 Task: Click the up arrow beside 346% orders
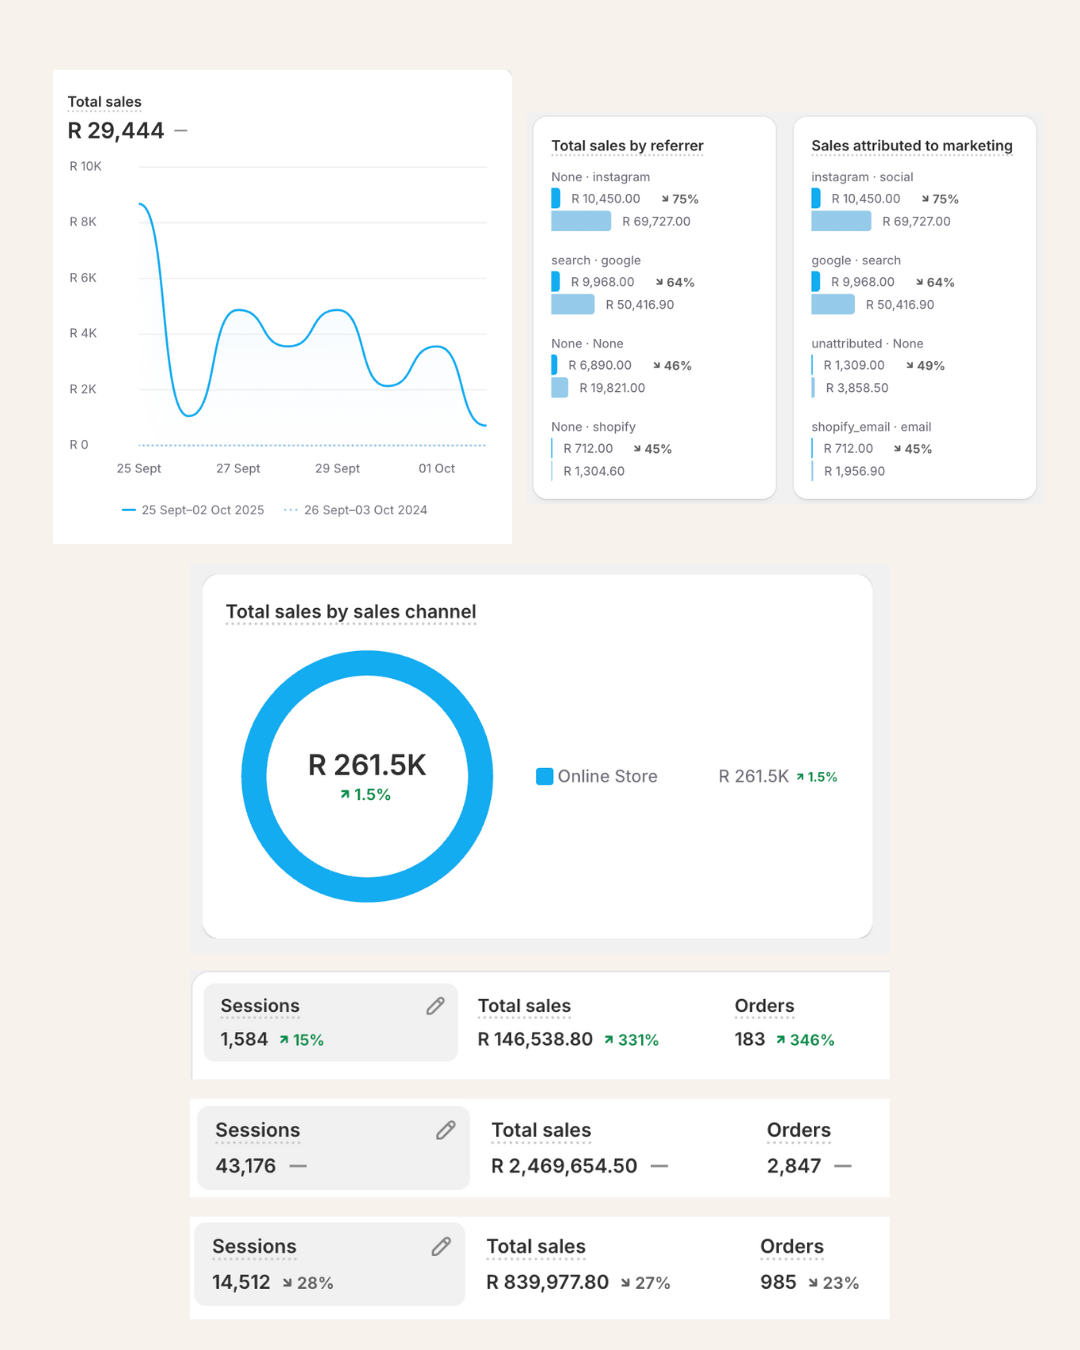click(x=780, y=1040)
